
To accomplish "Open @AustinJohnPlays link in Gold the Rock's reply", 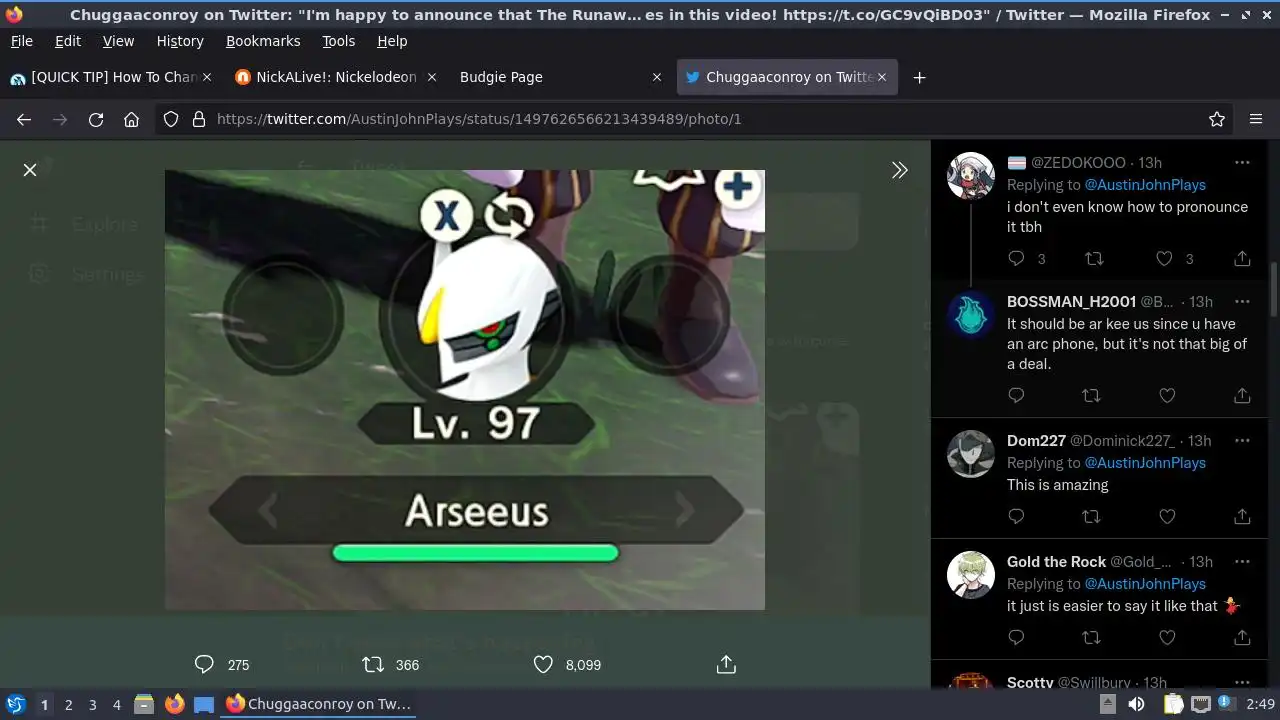I will (x=1145, y=583).
